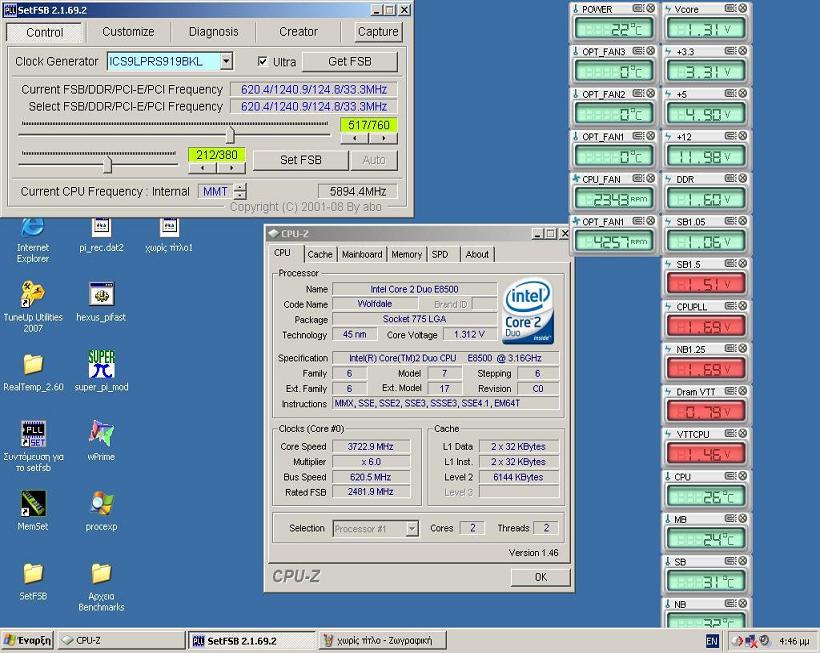This screenshot has height=653, width=820.
Task: Switch to CPU-Z taskbar button
Action: [x=121, y=640]
